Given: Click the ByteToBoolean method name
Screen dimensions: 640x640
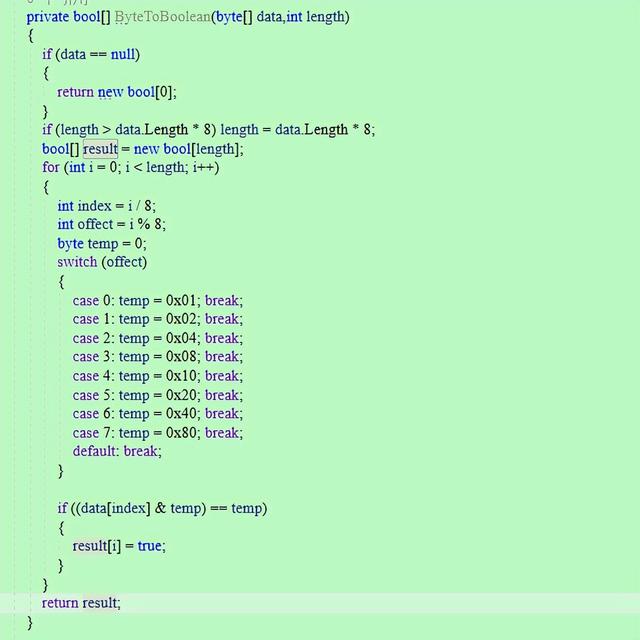Looking at the screenshot, I should pyautogui.click(x=162, y=17).
